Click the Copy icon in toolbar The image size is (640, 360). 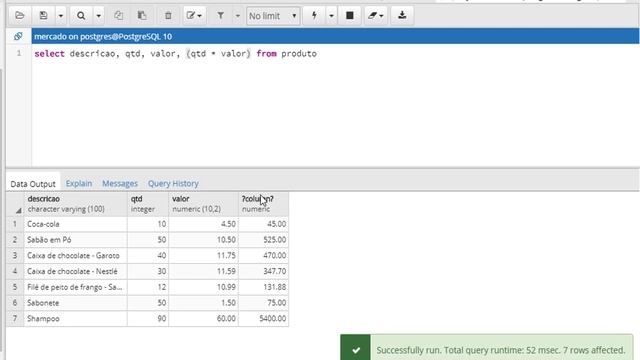(118, 16)
